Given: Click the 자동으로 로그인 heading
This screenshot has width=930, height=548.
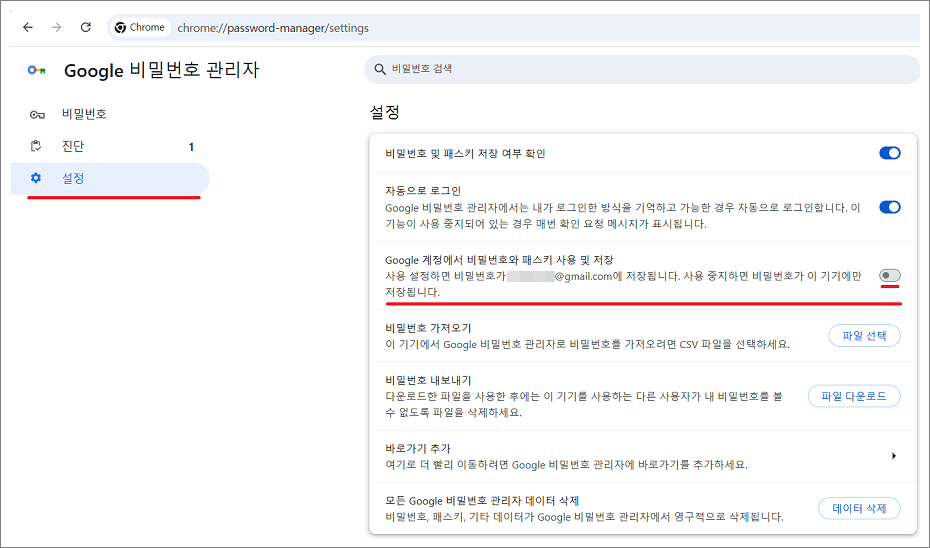Looking at the screenshot, I should (423, 191).
